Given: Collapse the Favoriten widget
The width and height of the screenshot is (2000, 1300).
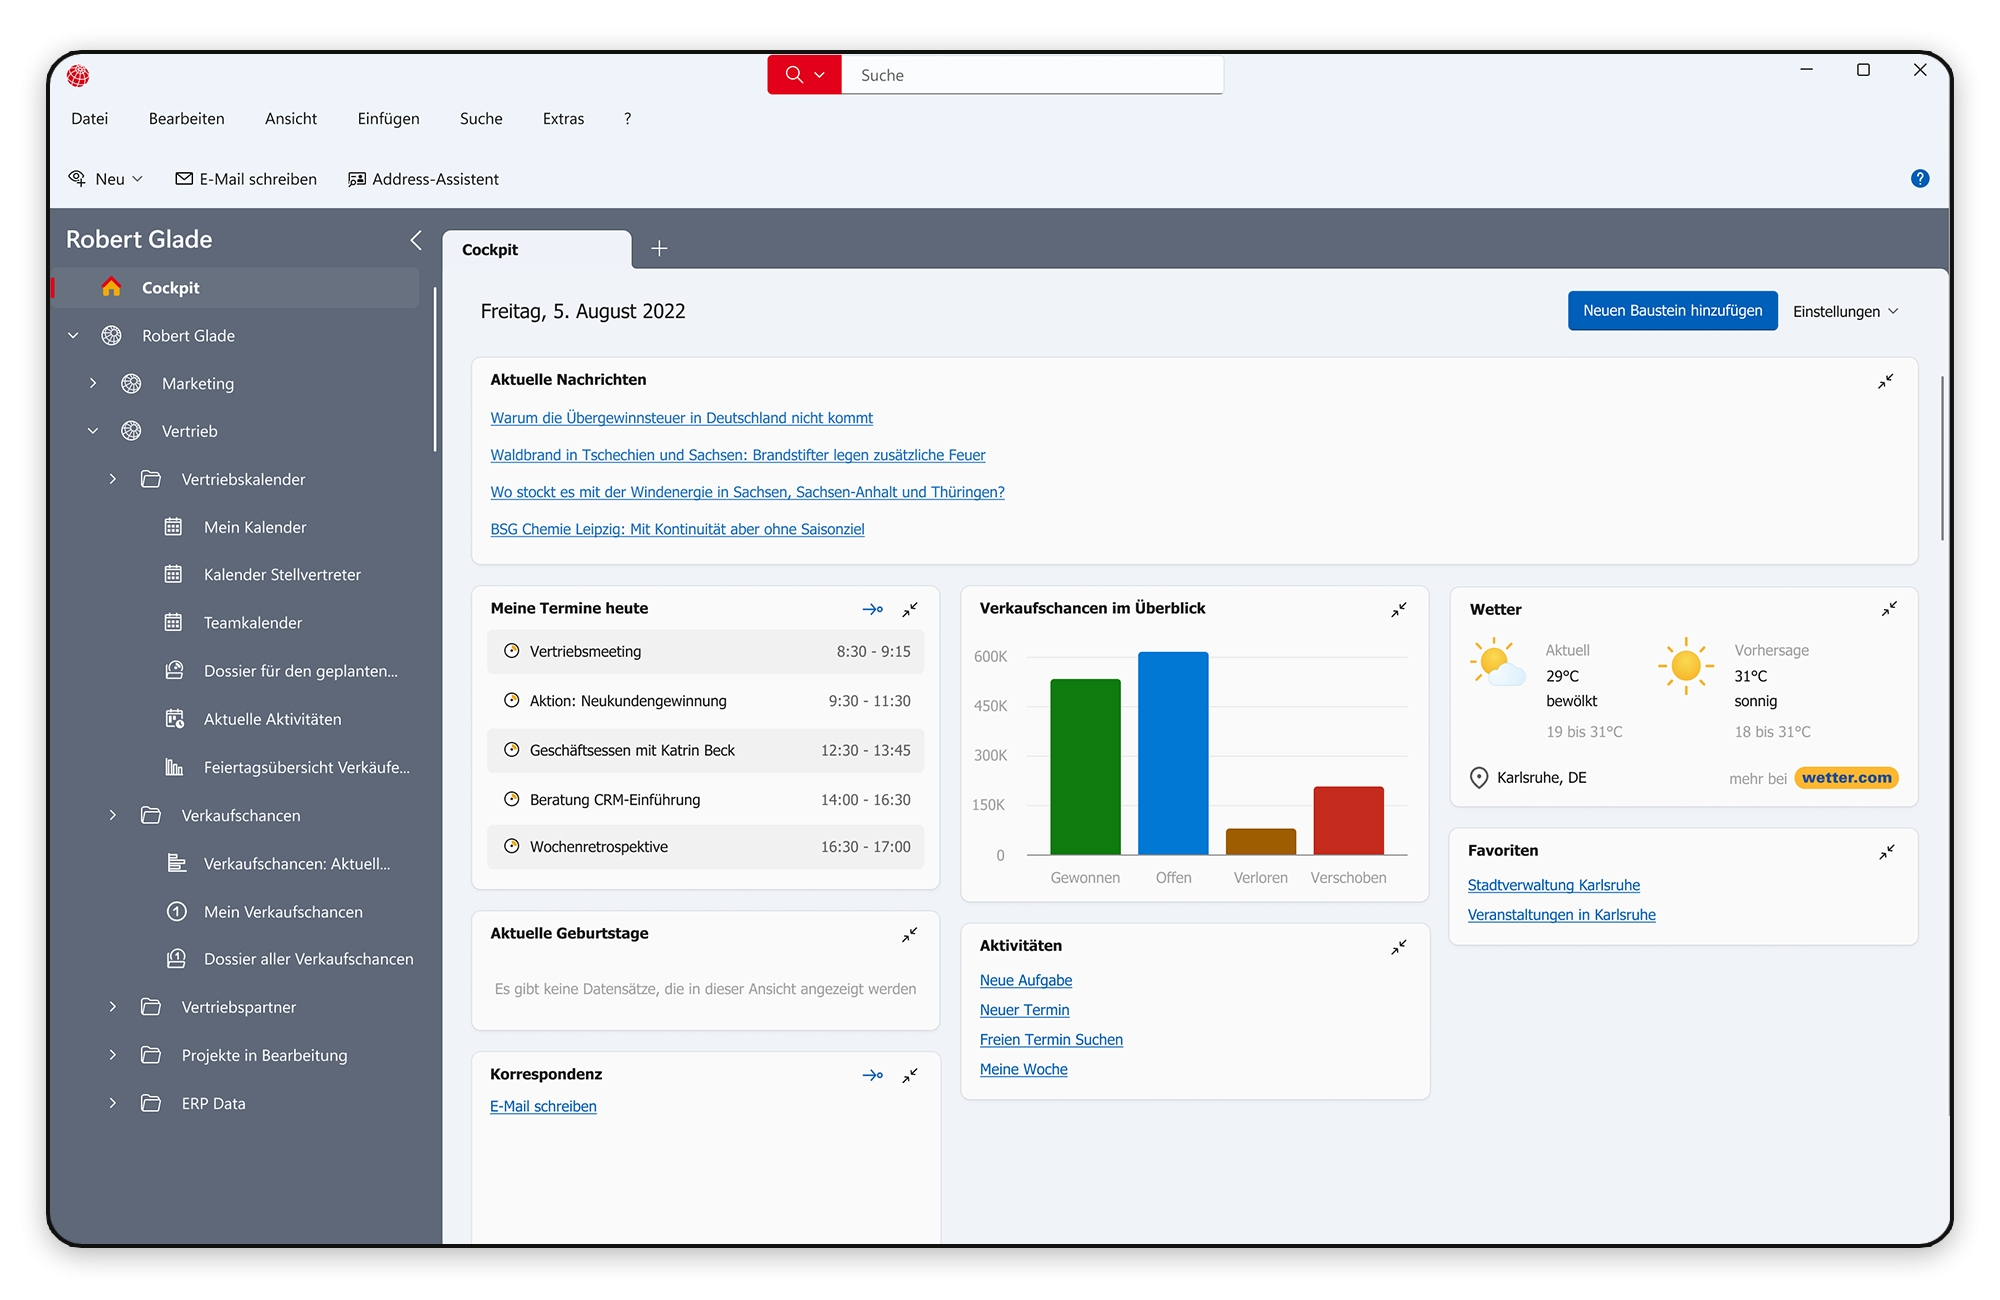Looking at the screenshot, I should [1886, 852].
